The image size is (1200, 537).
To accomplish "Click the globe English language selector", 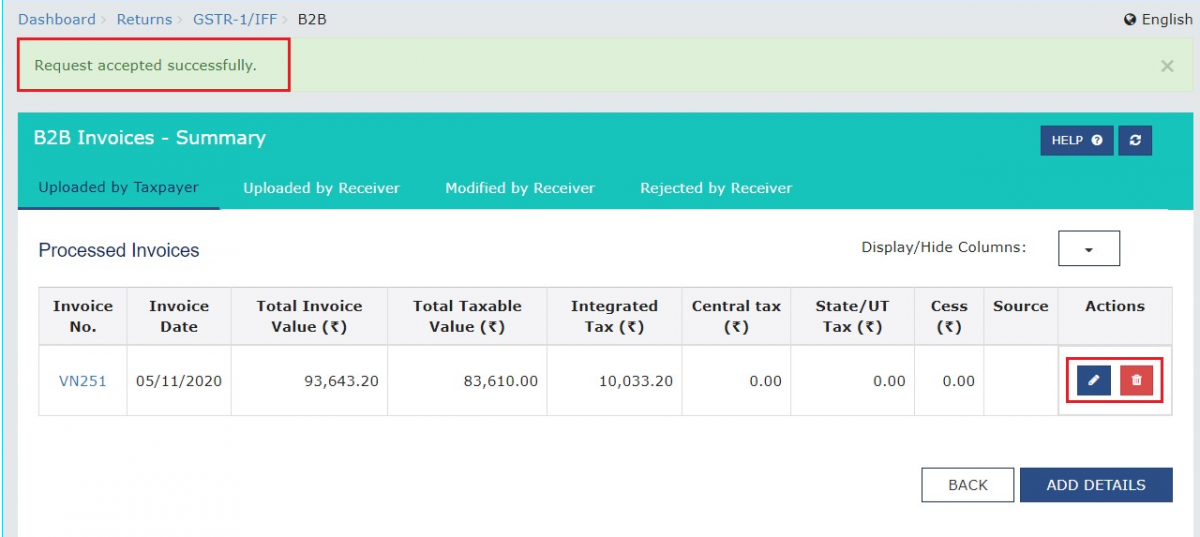I will pos(1158,19).
